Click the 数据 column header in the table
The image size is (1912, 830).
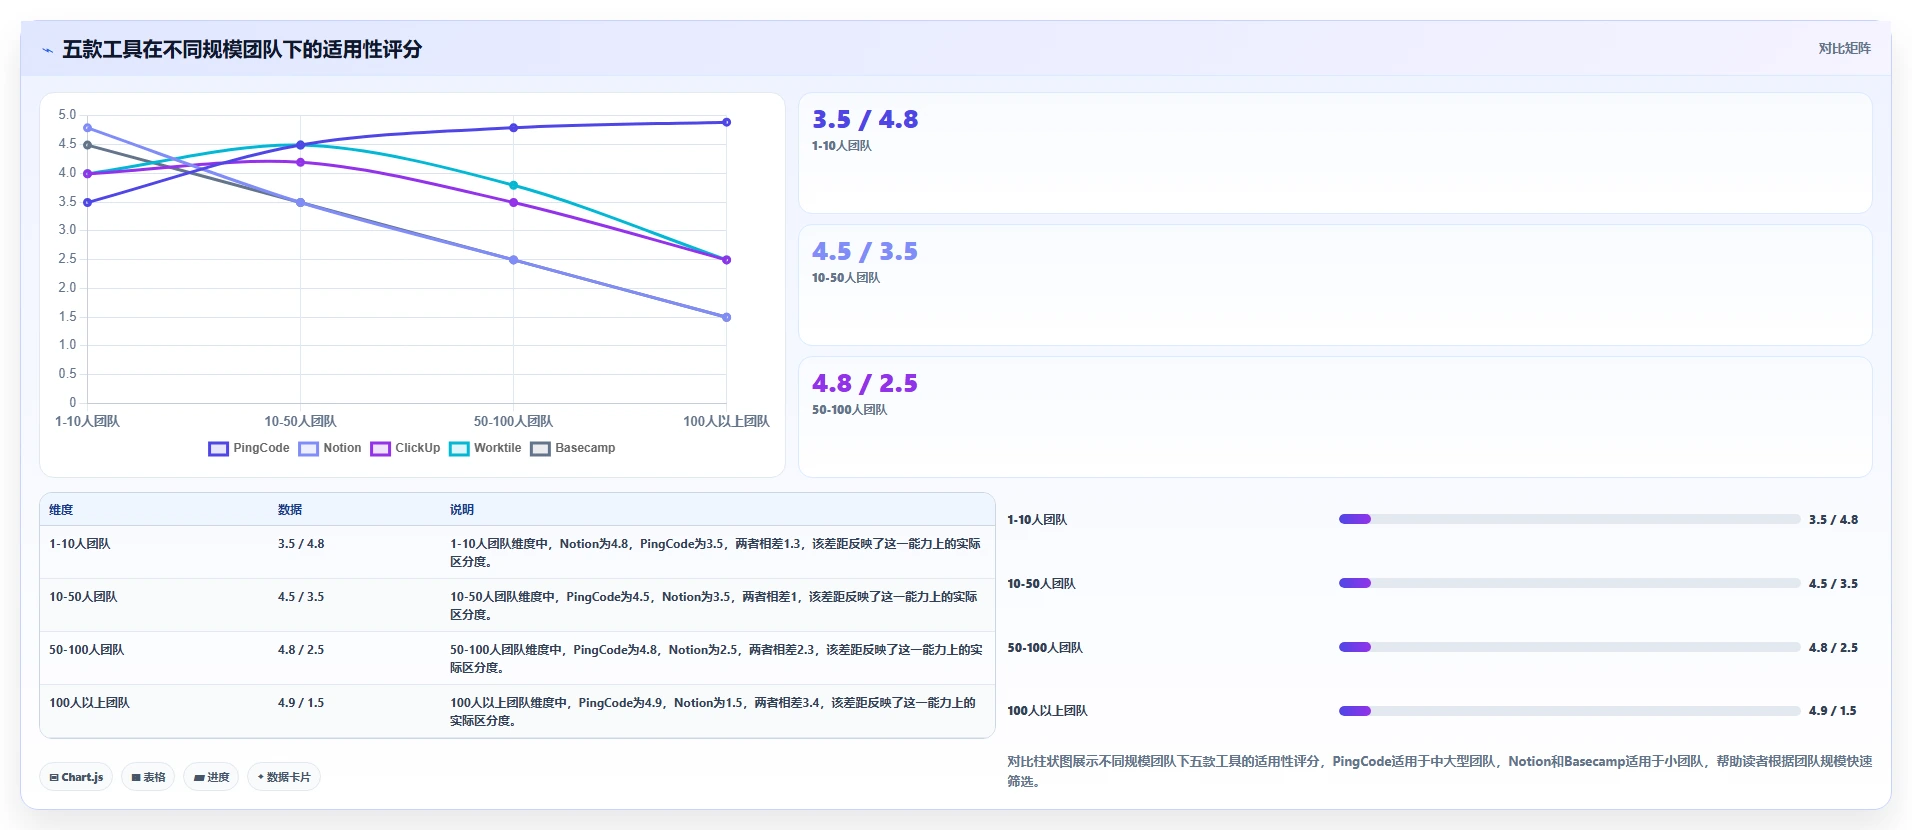tap(290, 510)
